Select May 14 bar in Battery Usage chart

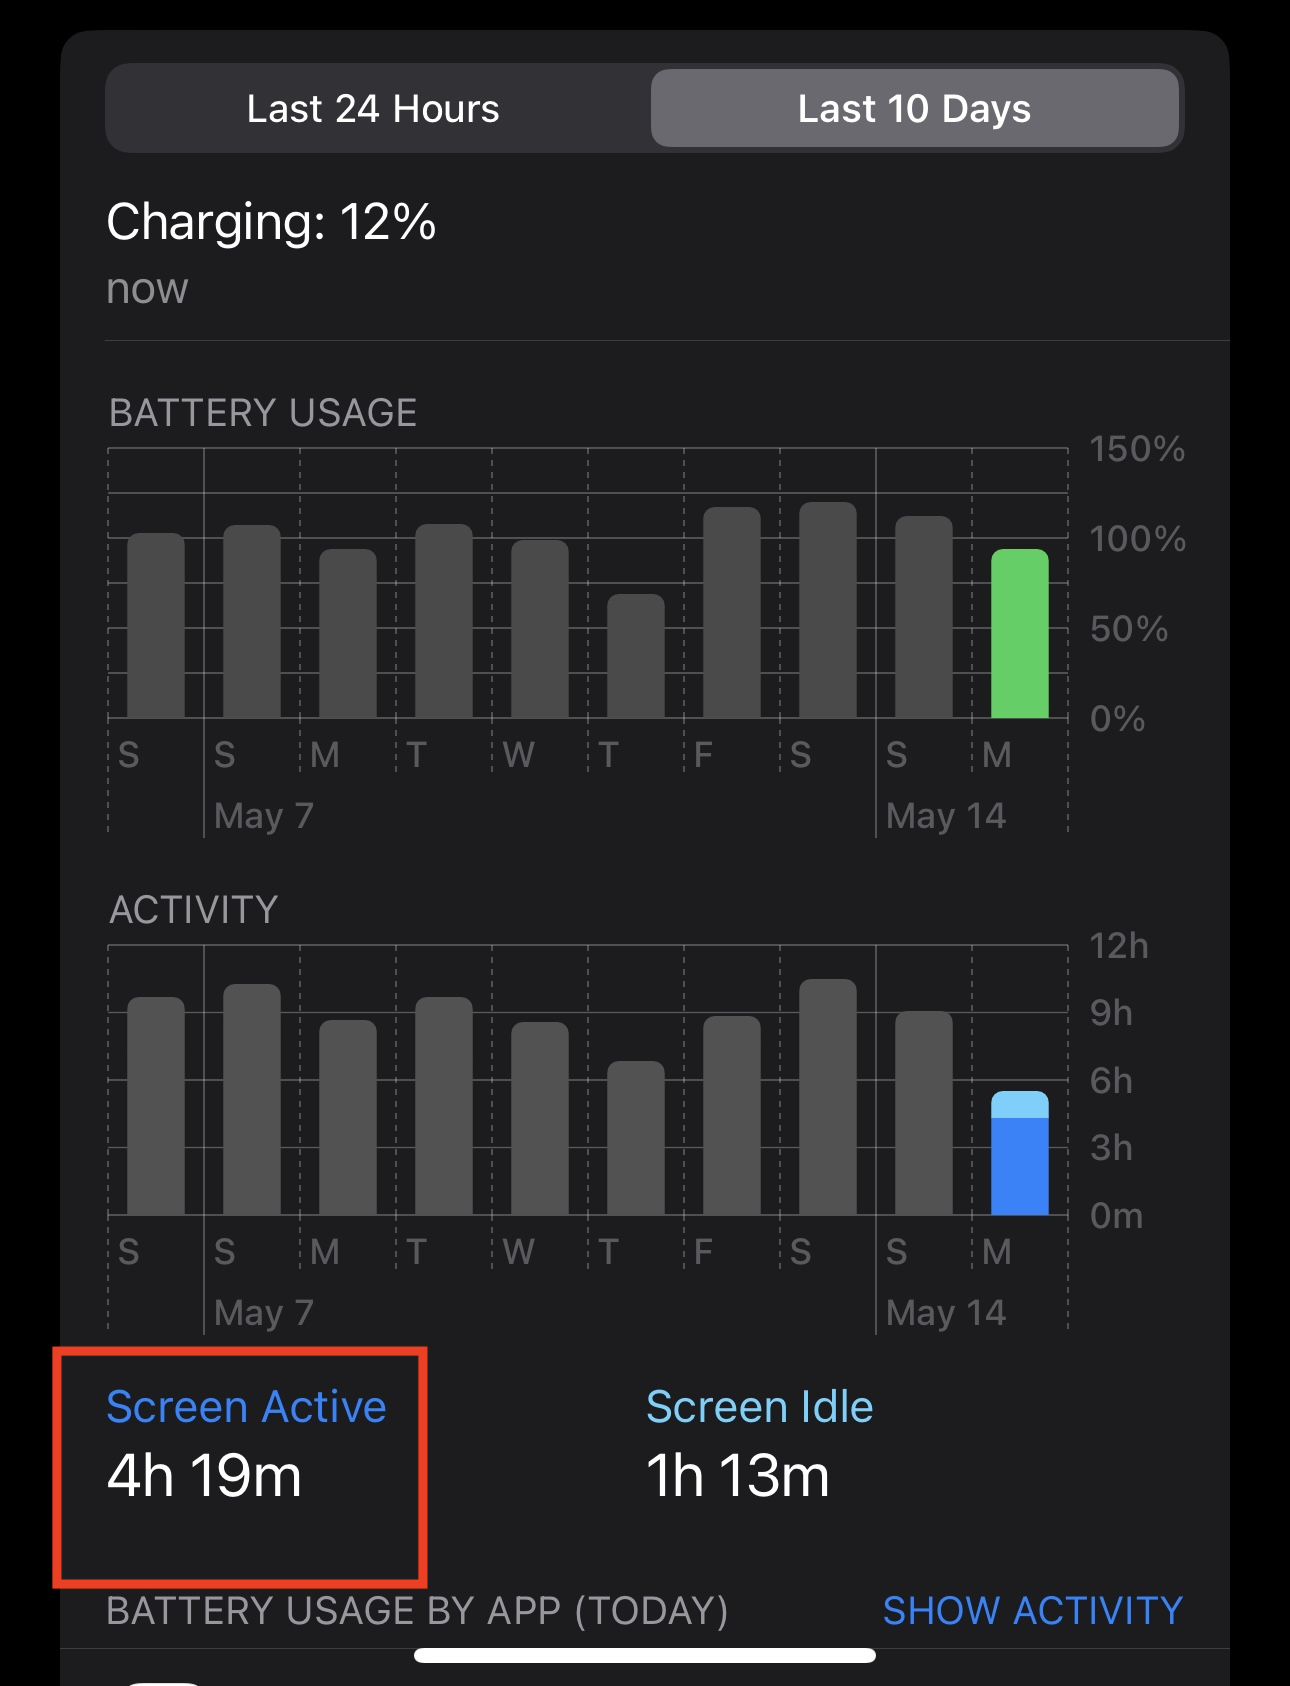(x=924, y=617)
